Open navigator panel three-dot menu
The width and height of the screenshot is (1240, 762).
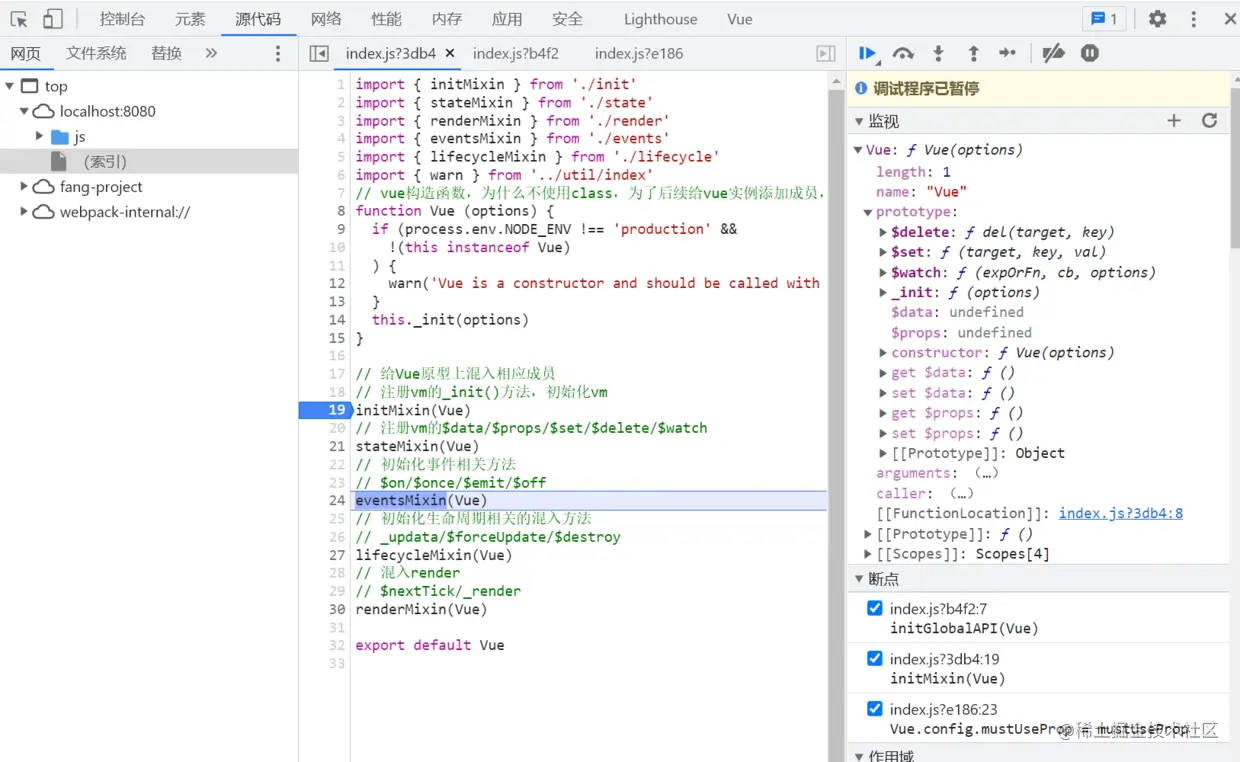(278, 54)
